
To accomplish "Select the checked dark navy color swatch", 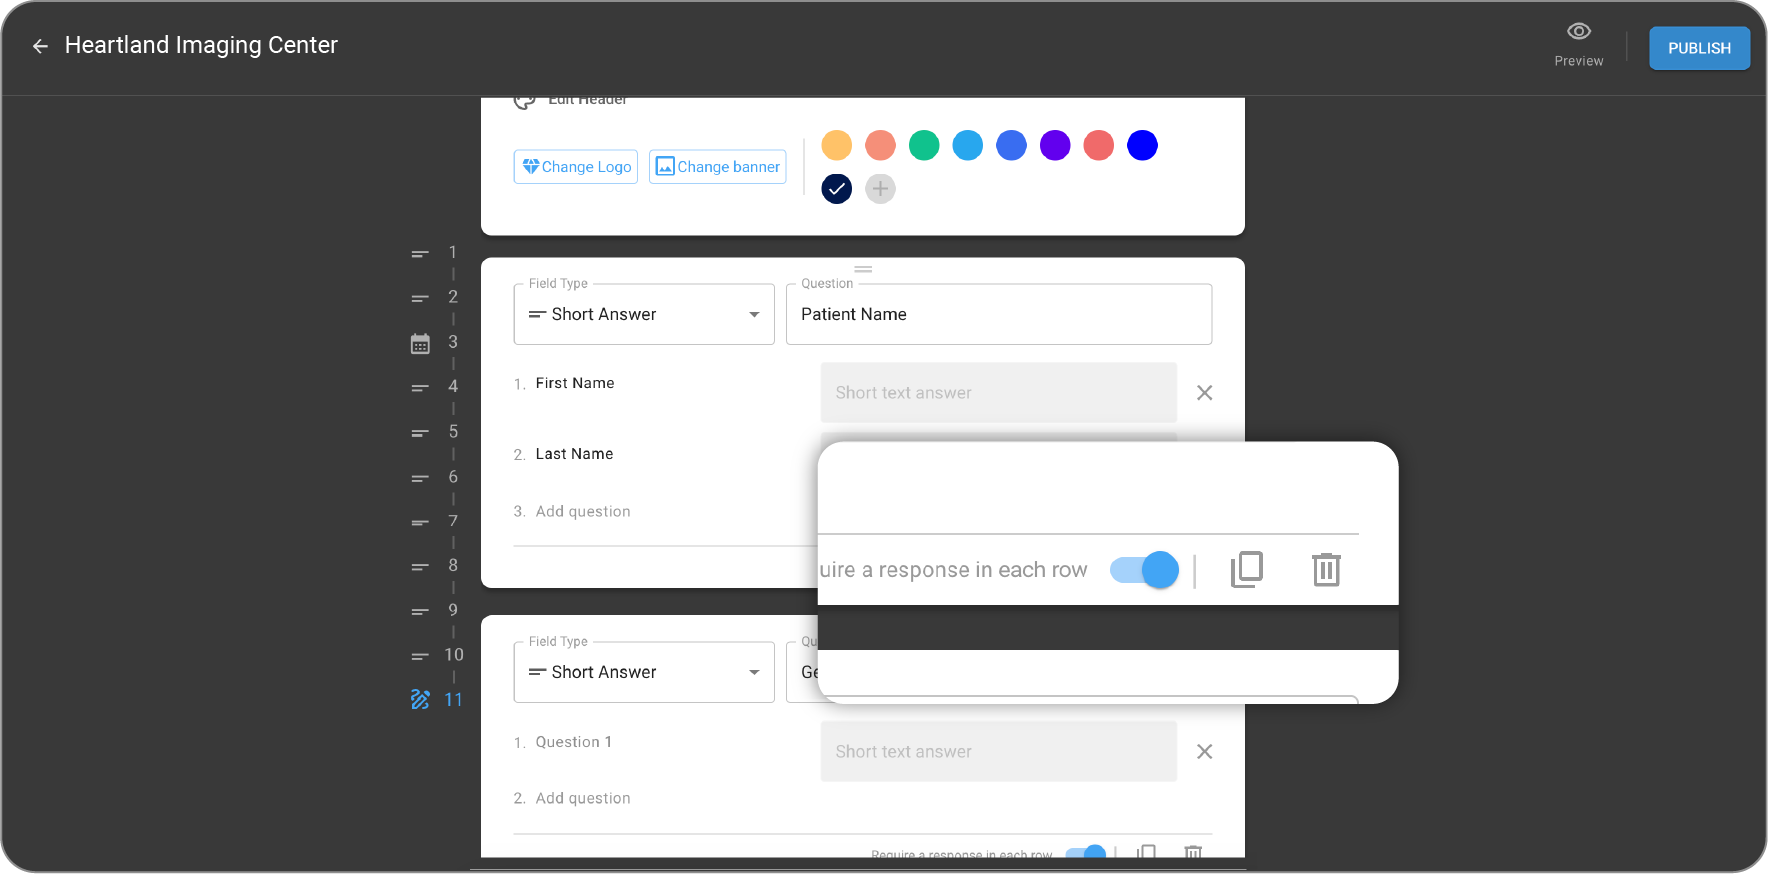I will tap(836, 189).
